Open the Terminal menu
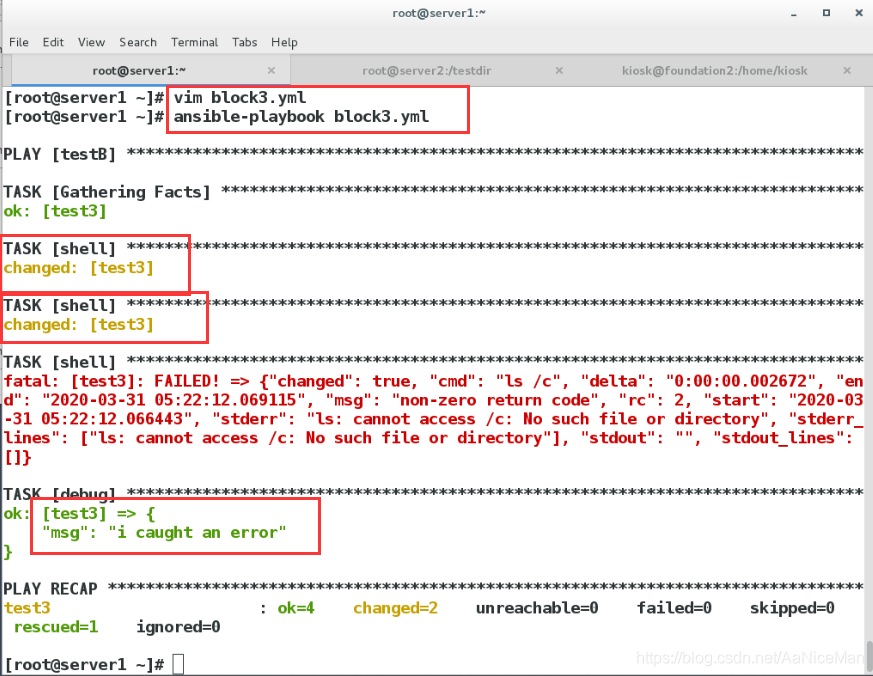The width and height of the screenshot is (873, 676). (194, 42)
